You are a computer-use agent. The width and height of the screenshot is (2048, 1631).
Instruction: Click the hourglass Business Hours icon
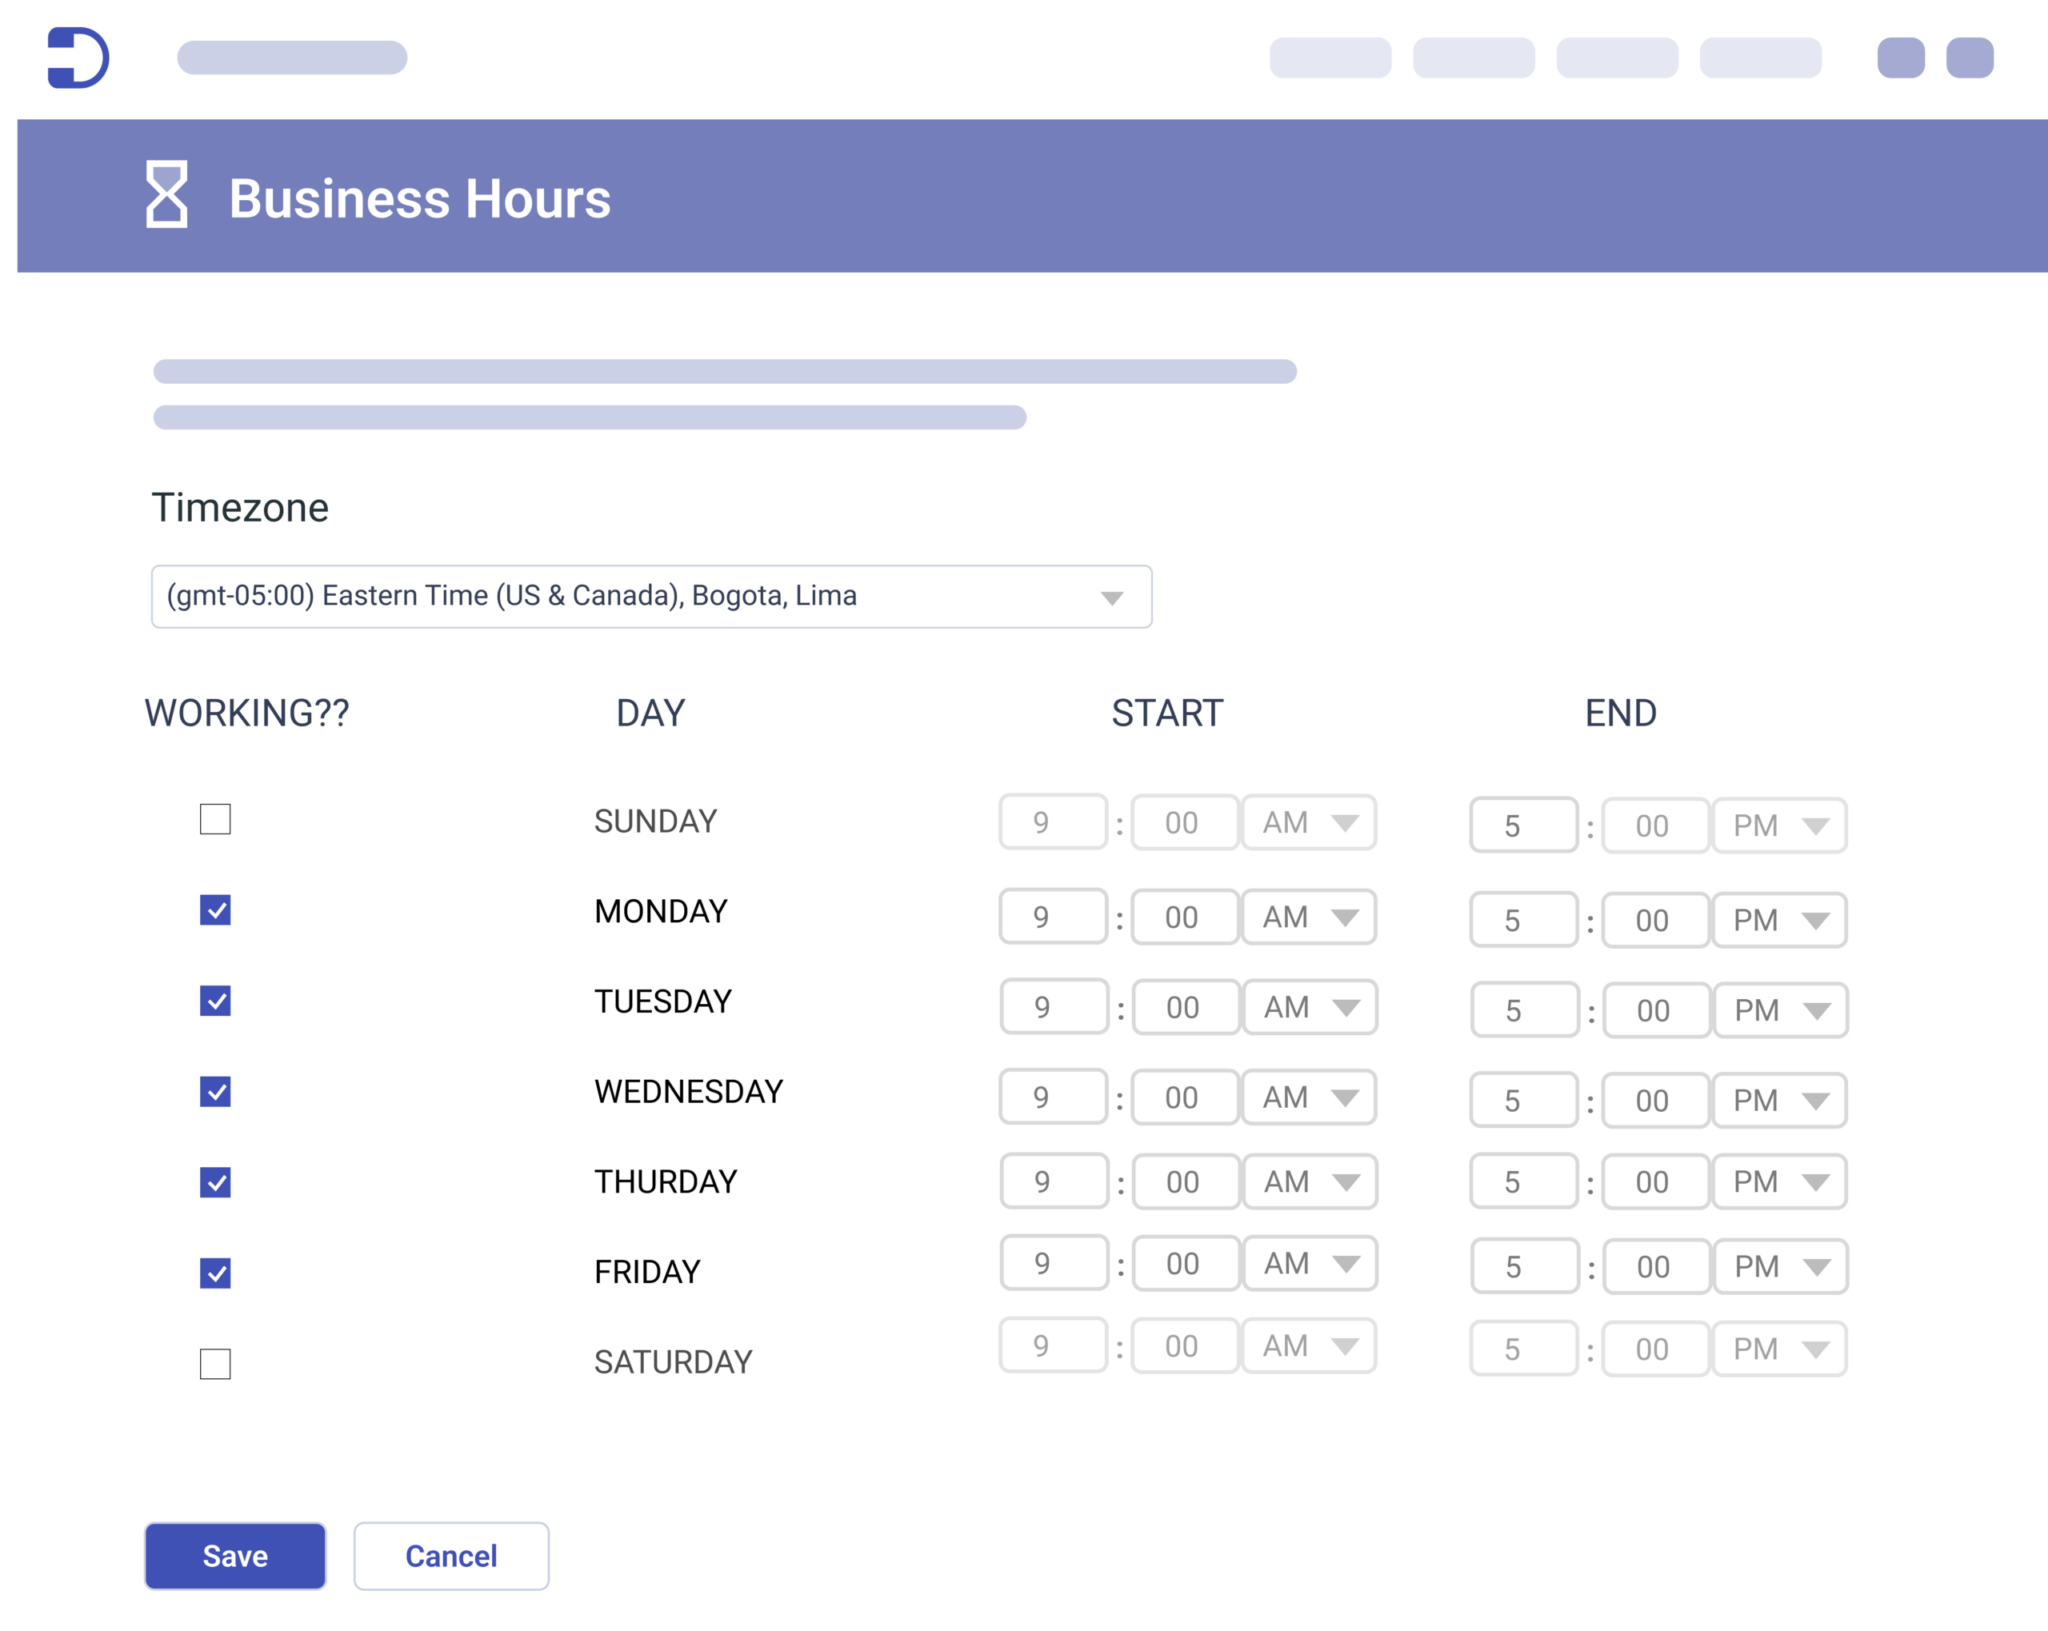[x=166, y=196]
